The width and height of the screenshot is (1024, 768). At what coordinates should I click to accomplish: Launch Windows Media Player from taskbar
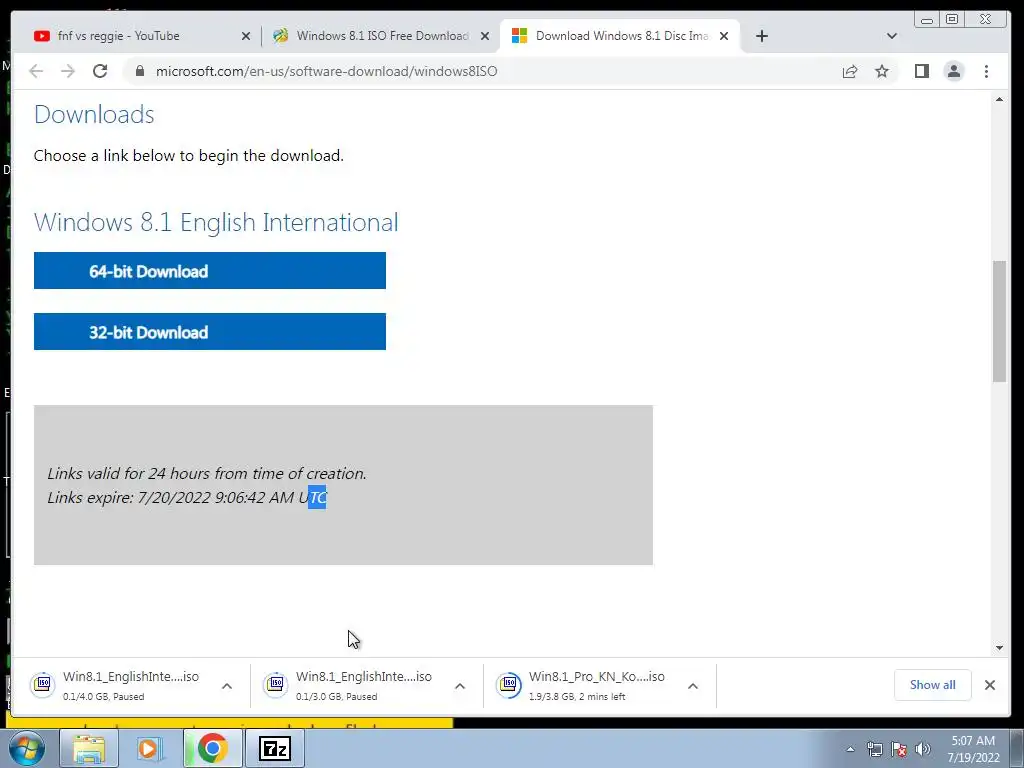[x=150, y=748]
